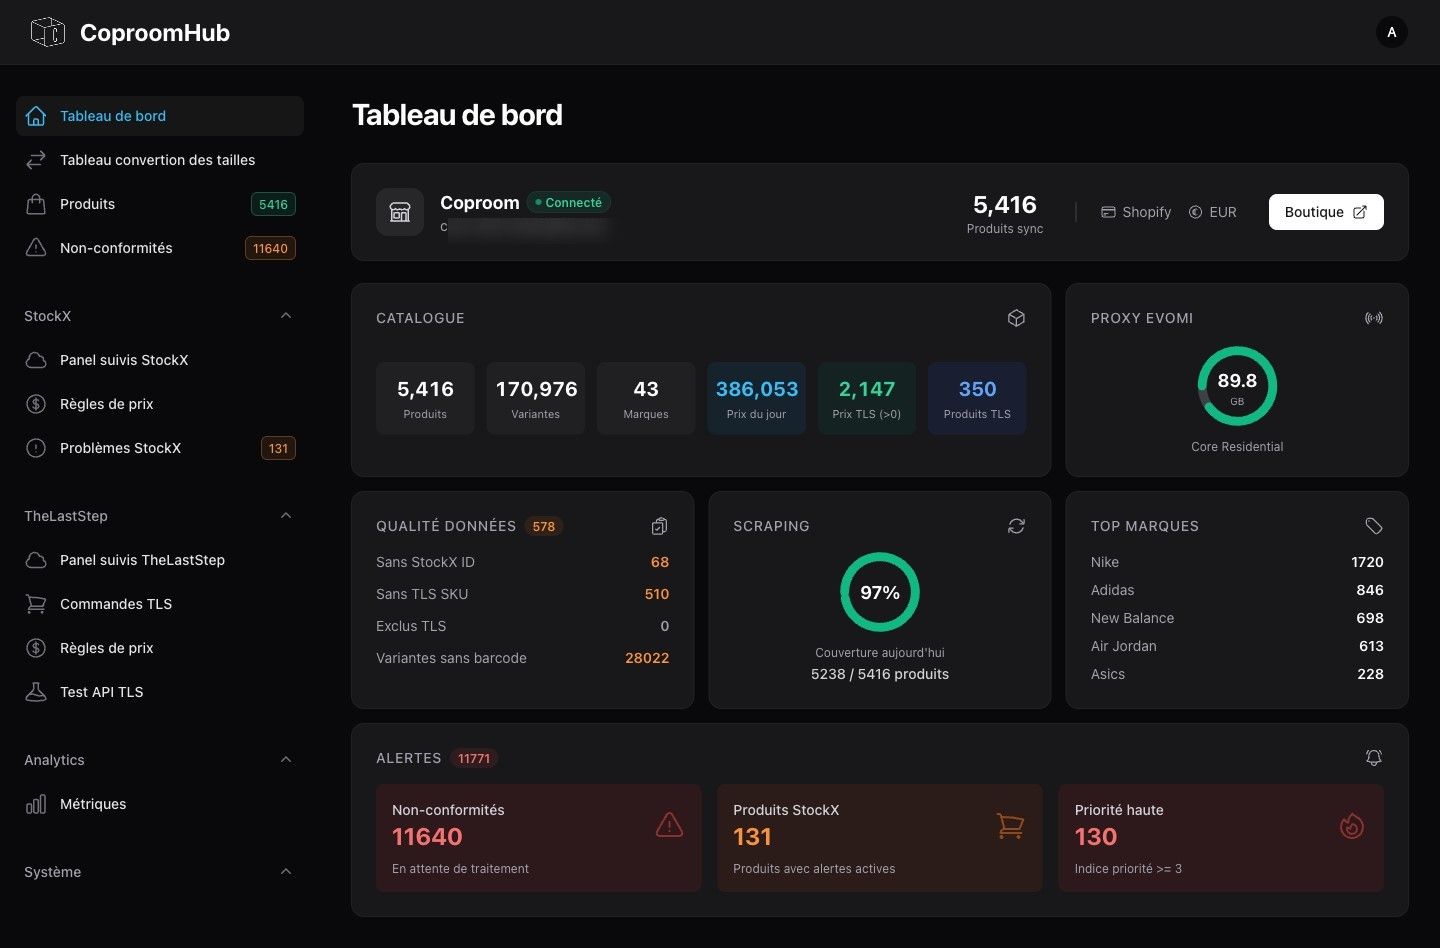Screen dimensions: 1440x948
Task: Click the flame icon in Priorité haute
Action: (1351, 826)
